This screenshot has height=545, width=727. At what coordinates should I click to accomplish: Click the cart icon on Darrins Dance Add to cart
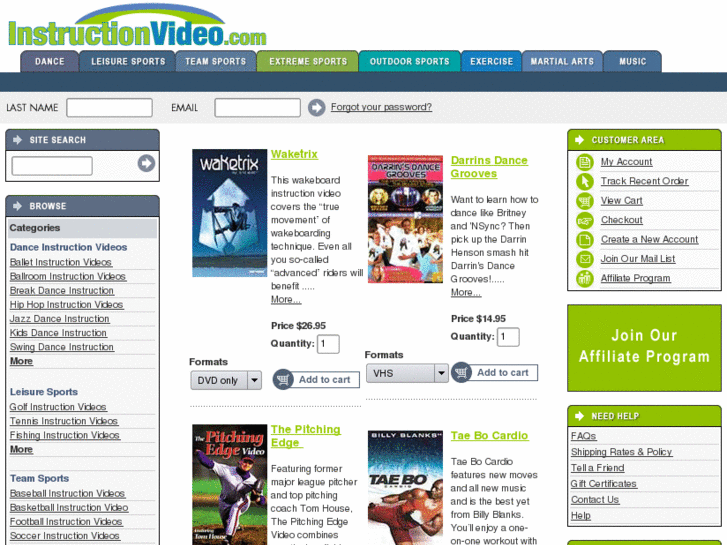[461, 372]
